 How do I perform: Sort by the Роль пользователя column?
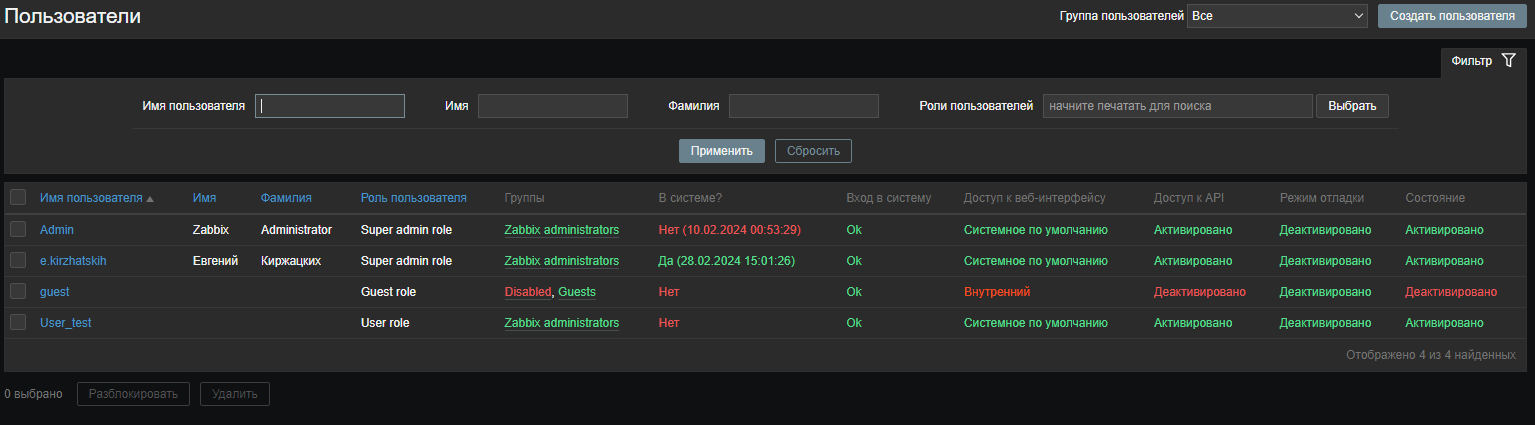(413, 198)
